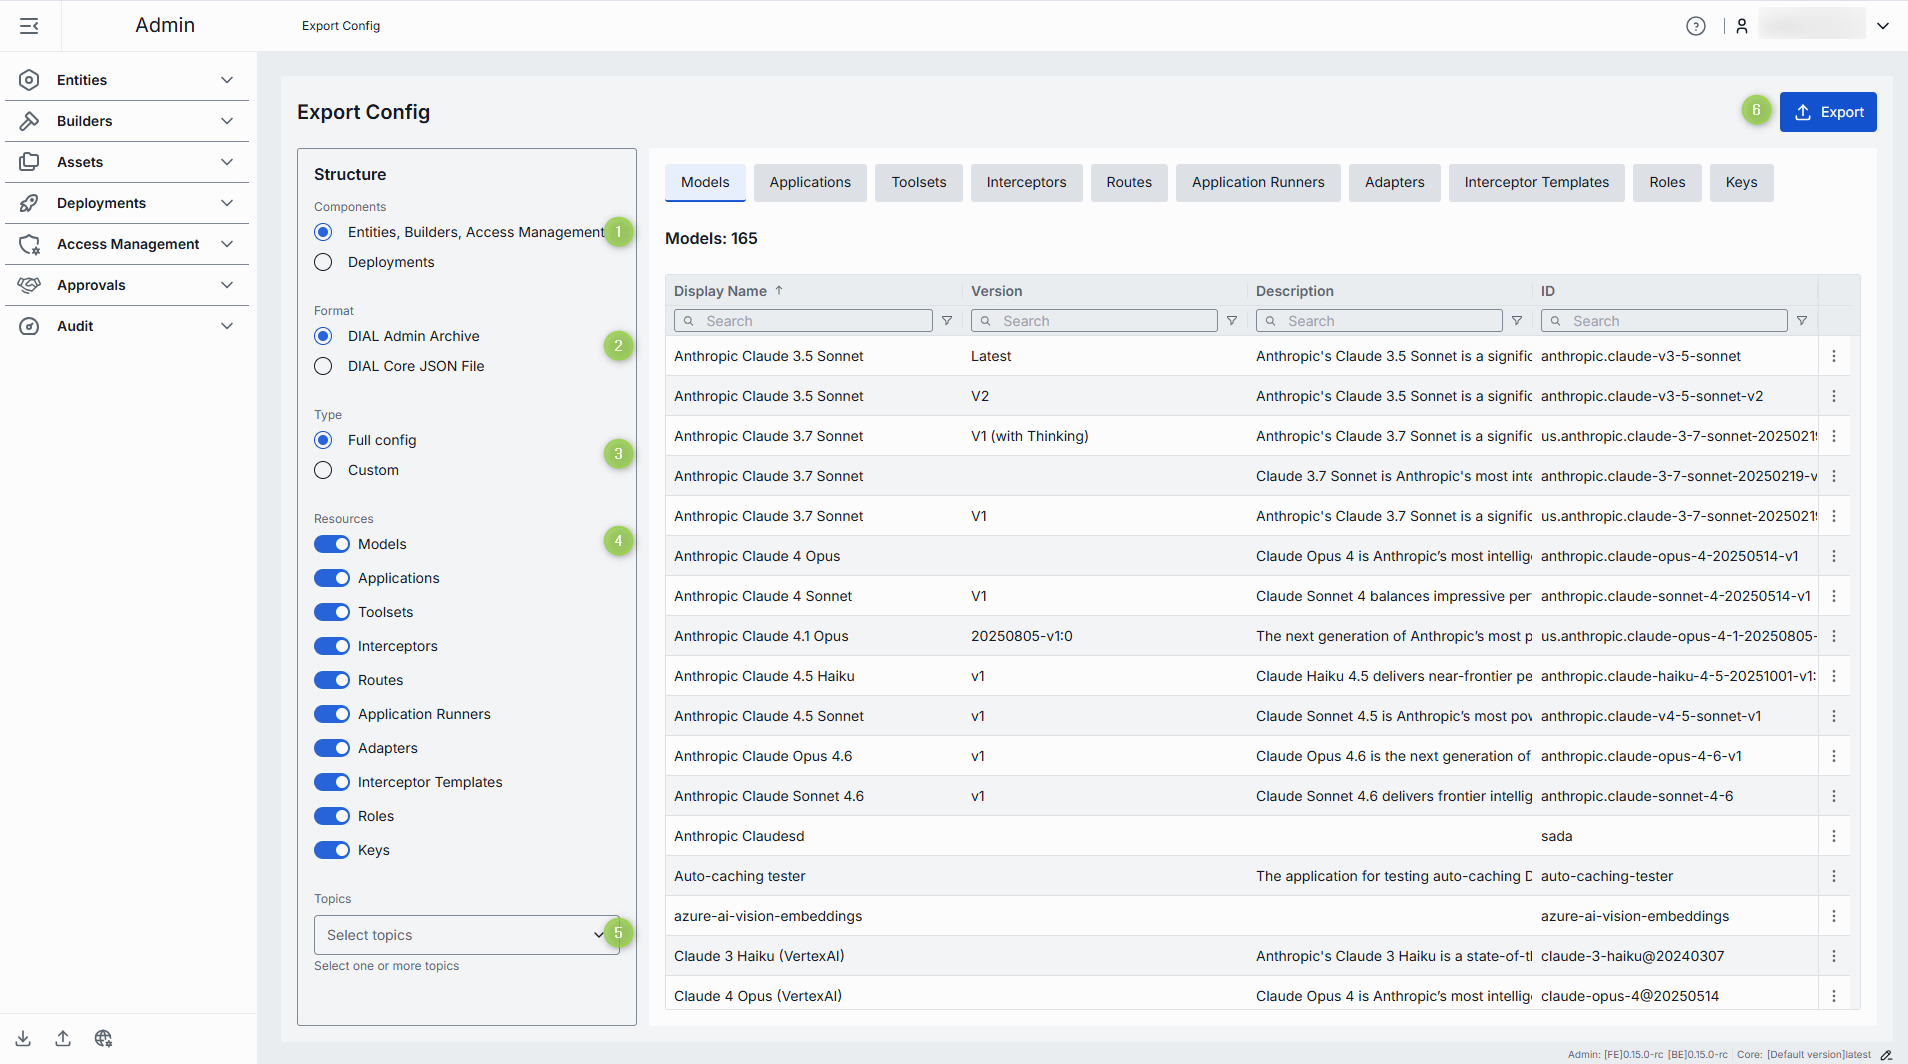Open filter icon for Display Name column
1908x1064 pixels.
click(946, 321)
